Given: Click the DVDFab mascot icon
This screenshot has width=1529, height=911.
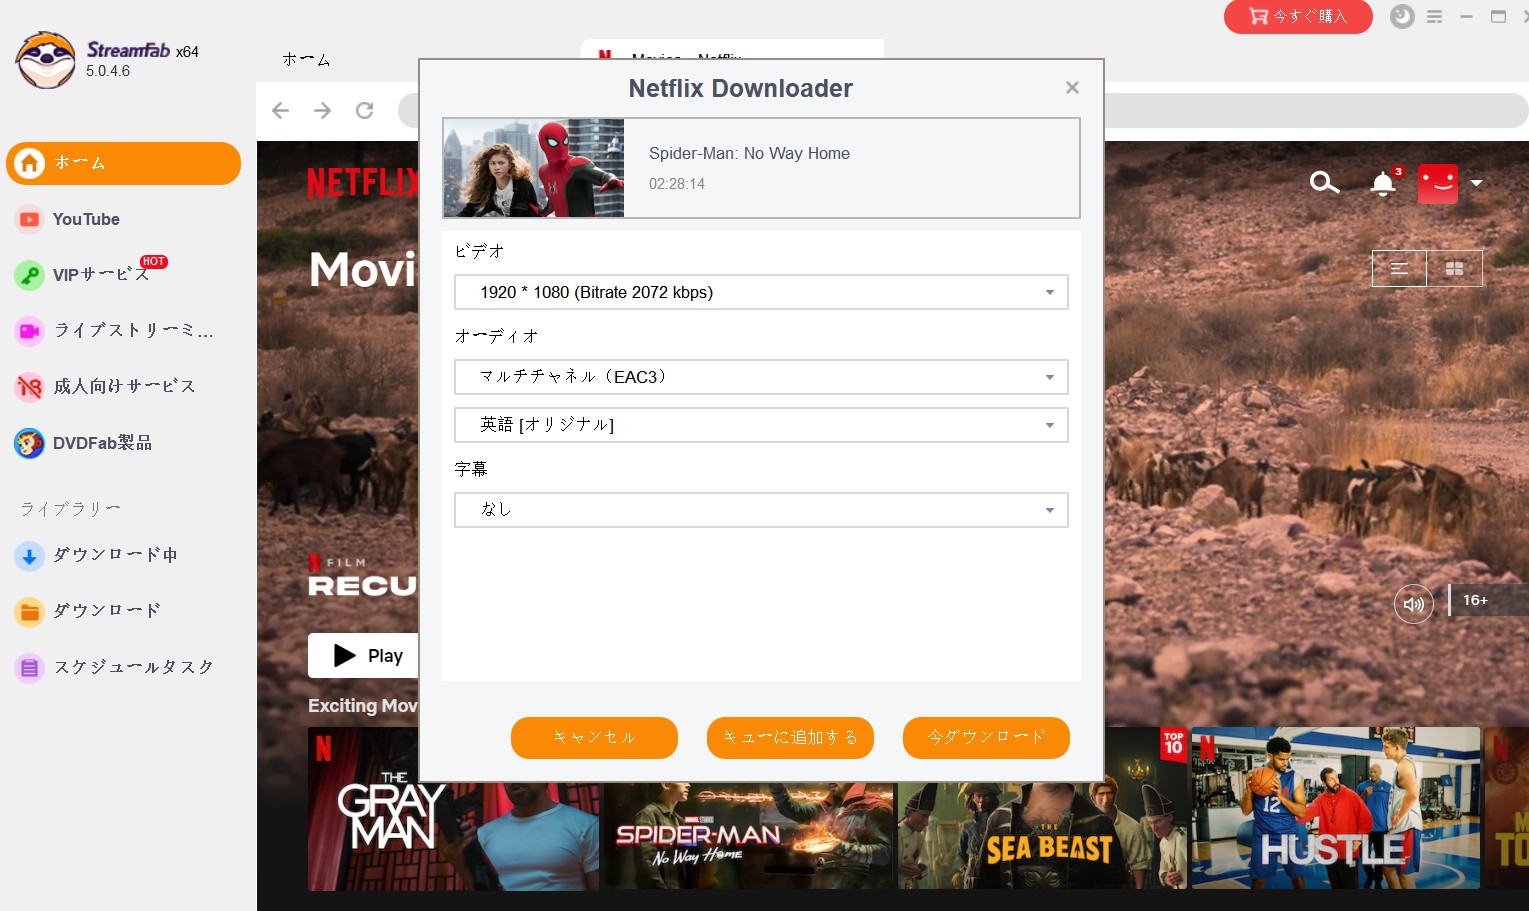Looking at the screenshot, I should 29,443.
